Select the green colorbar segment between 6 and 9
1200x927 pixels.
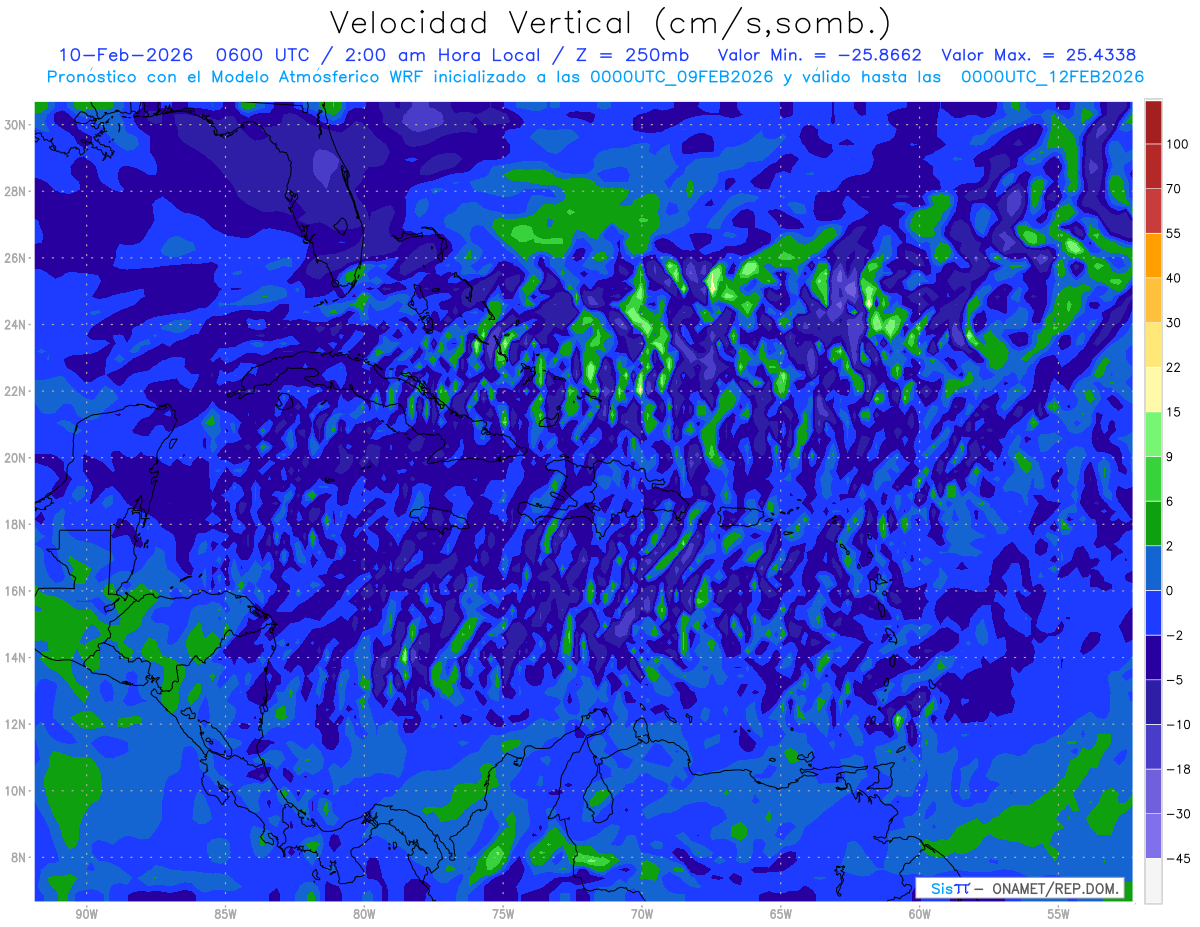pos(1153,478)
